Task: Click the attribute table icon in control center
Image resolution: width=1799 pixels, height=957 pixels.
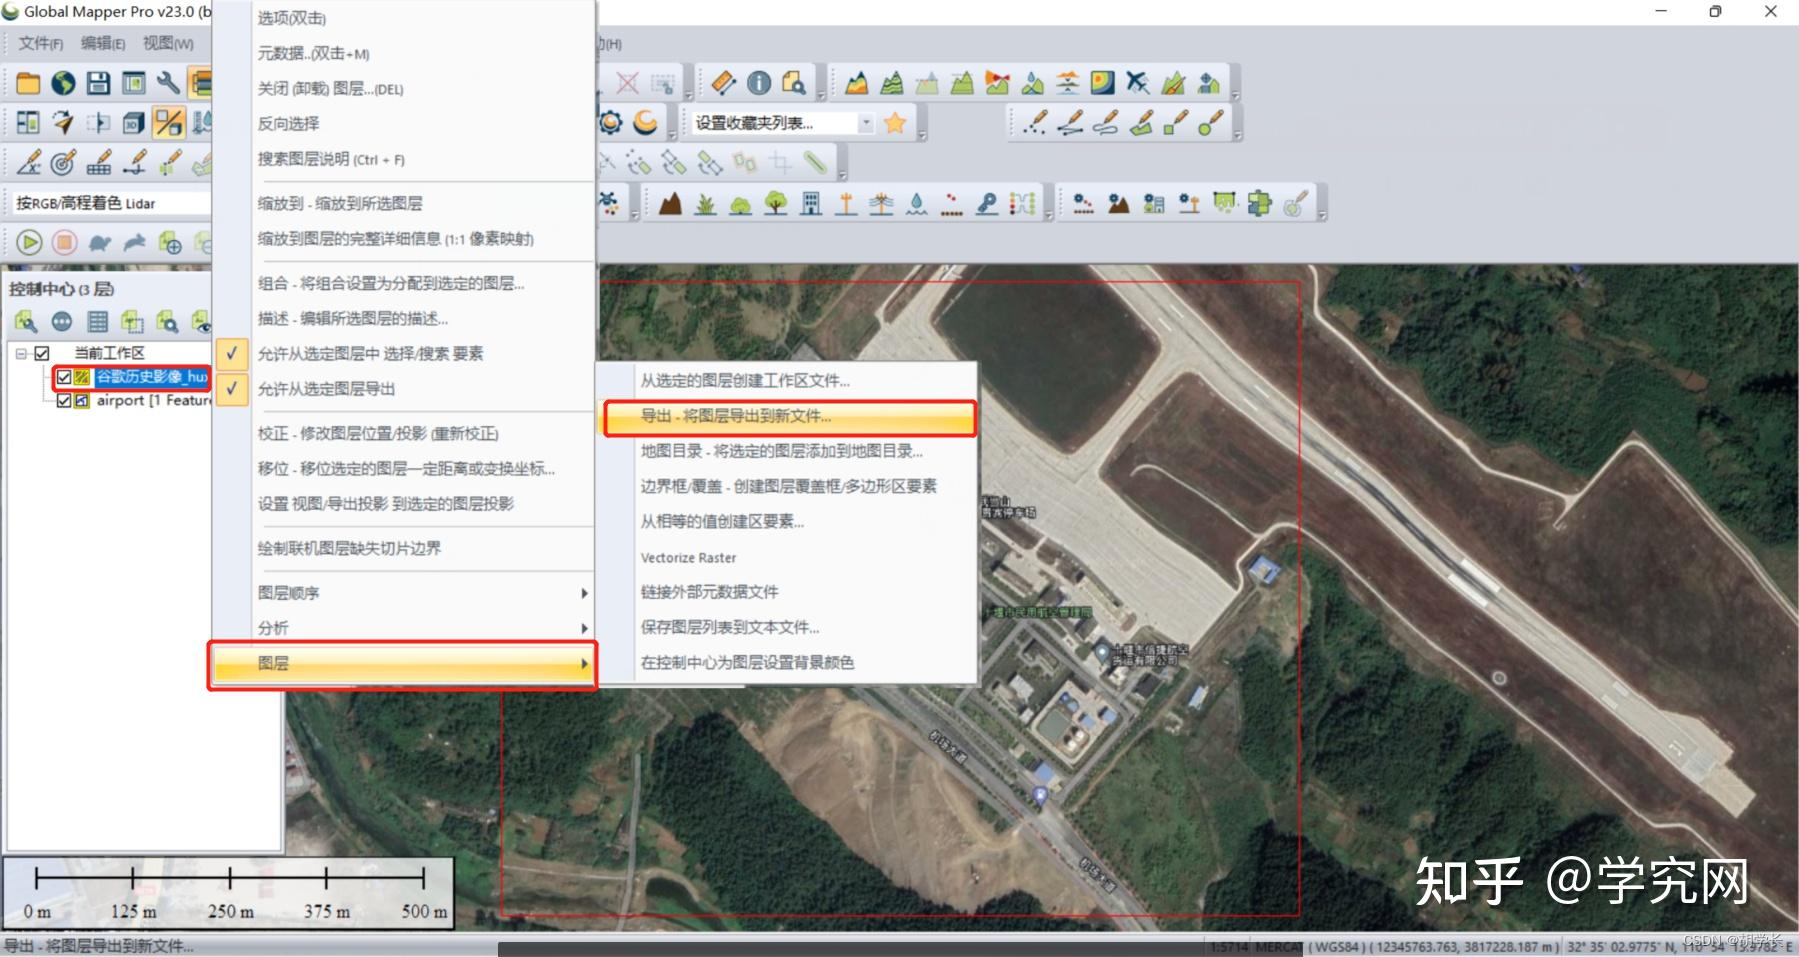Action: 97,322
